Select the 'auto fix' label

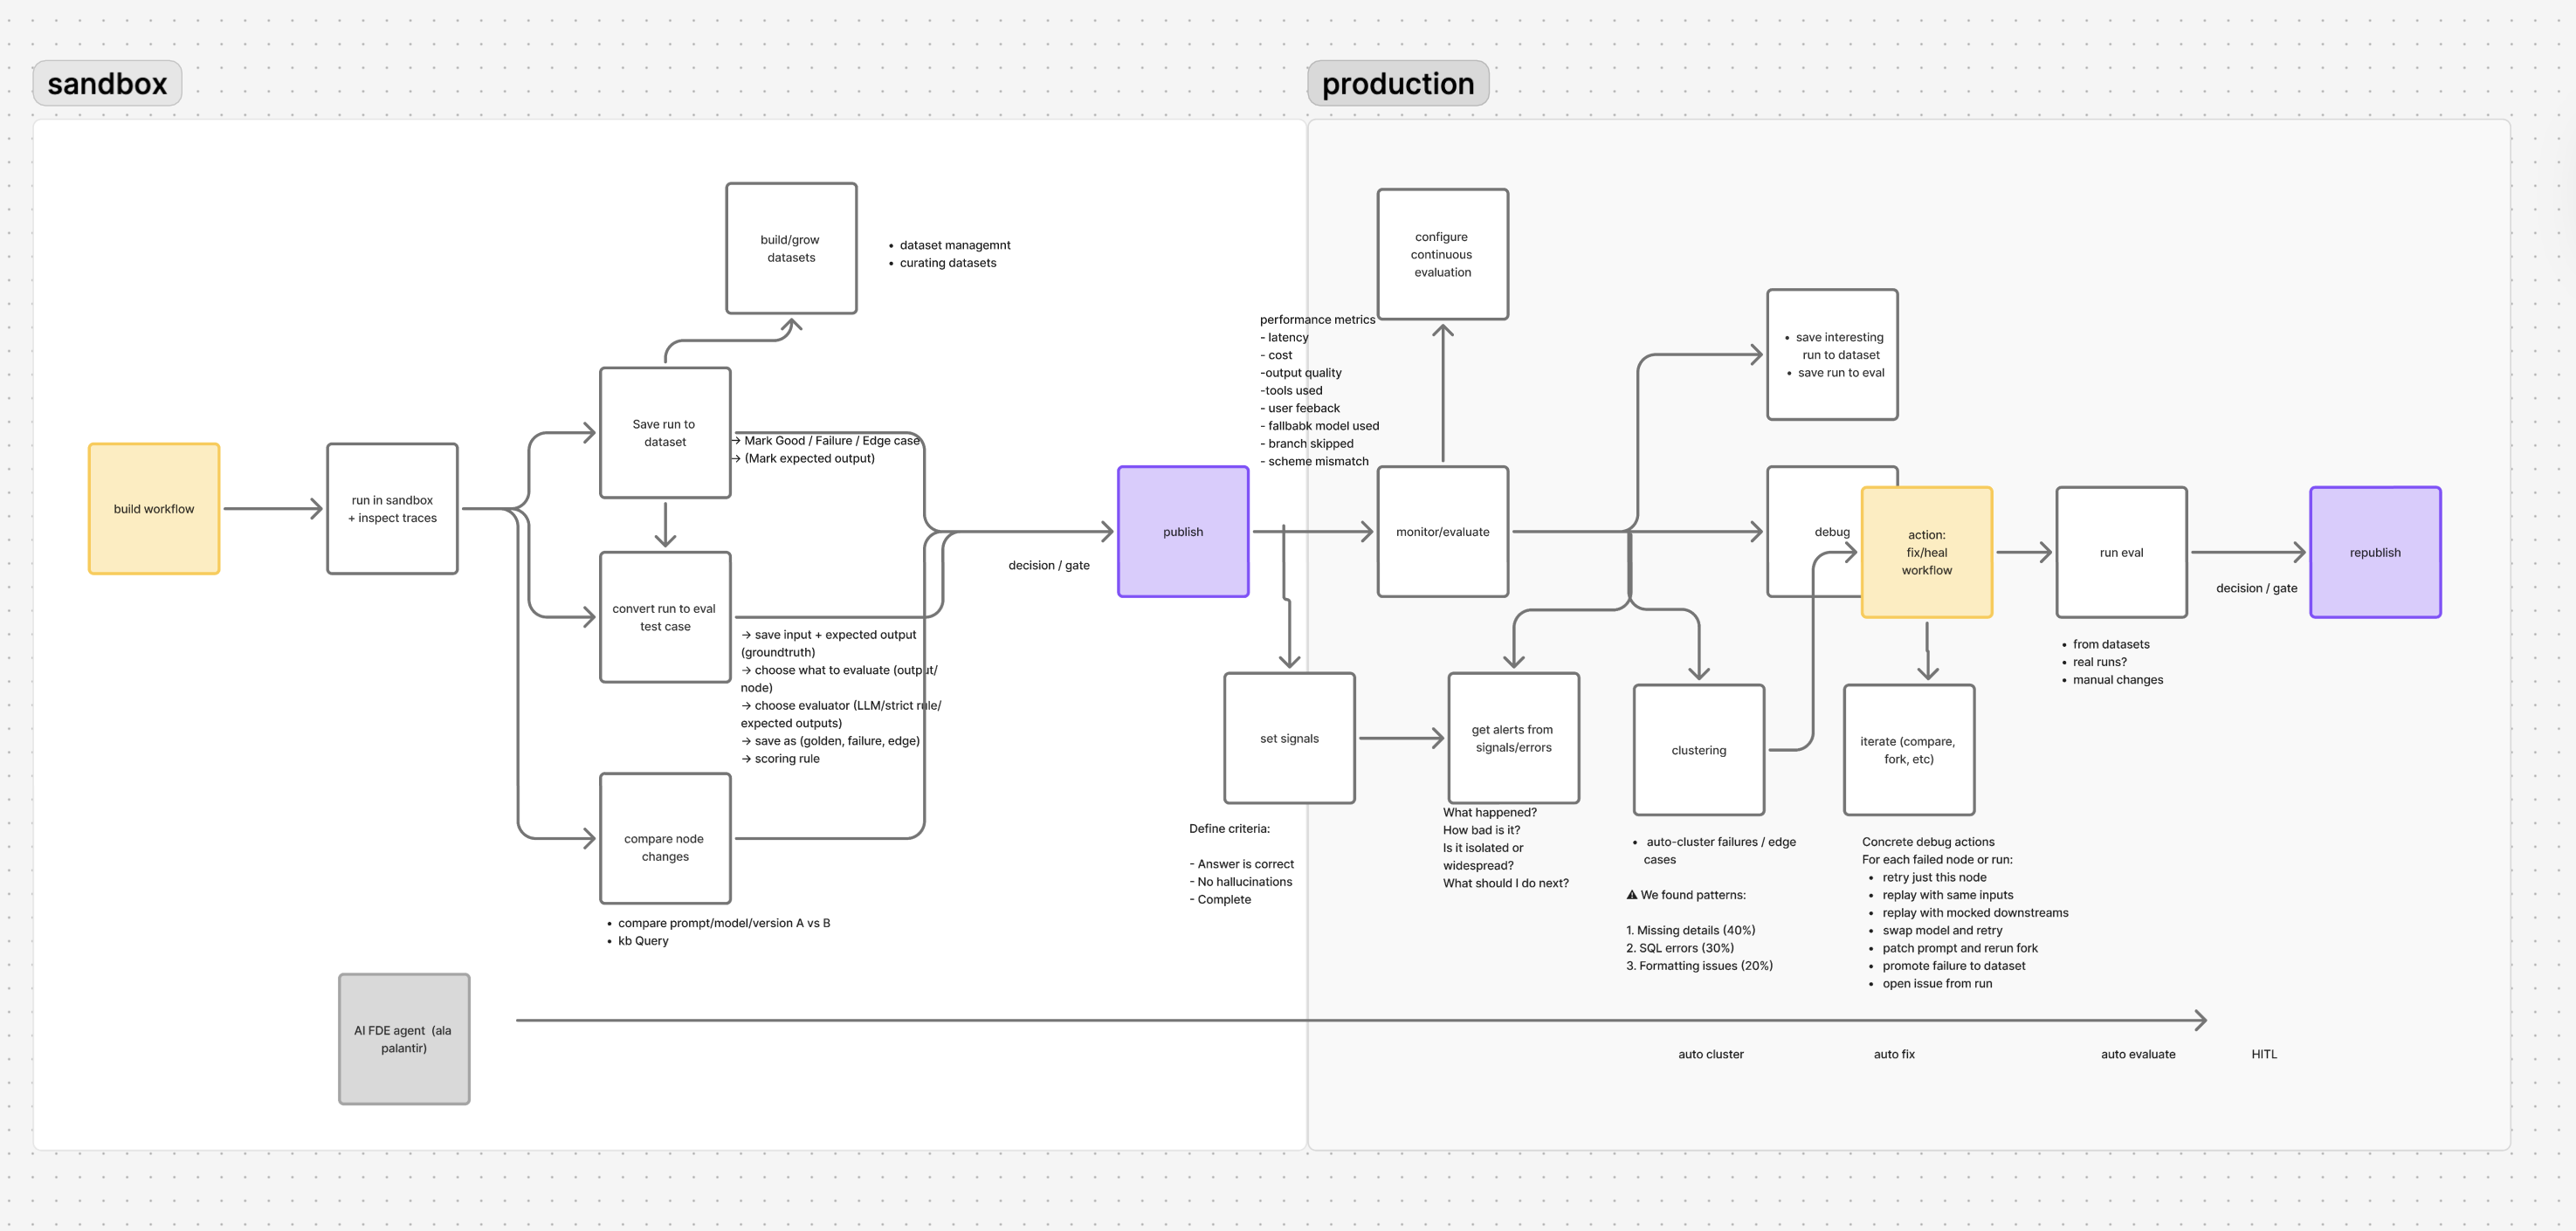(x=1894, y=1055)
